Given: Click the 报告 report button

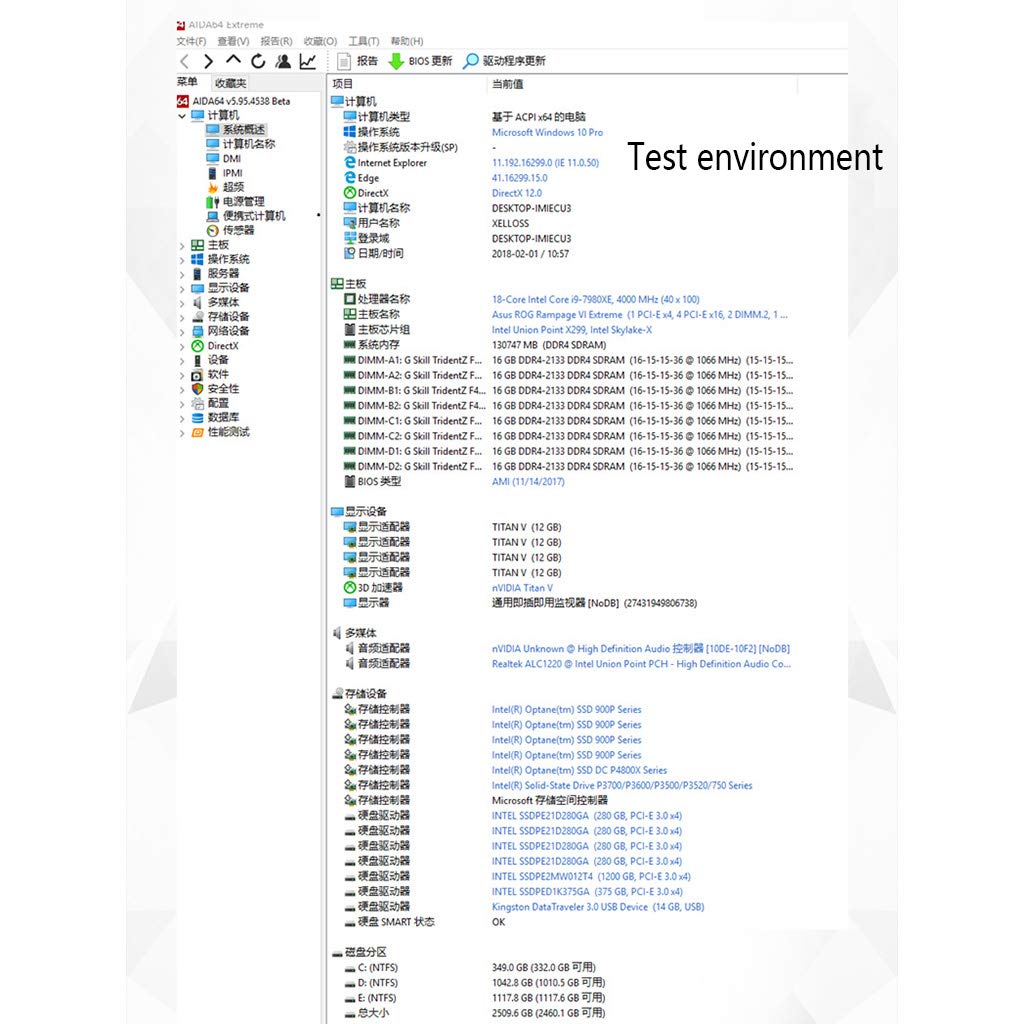Looking at the screenshot, I should click(357, 61).
